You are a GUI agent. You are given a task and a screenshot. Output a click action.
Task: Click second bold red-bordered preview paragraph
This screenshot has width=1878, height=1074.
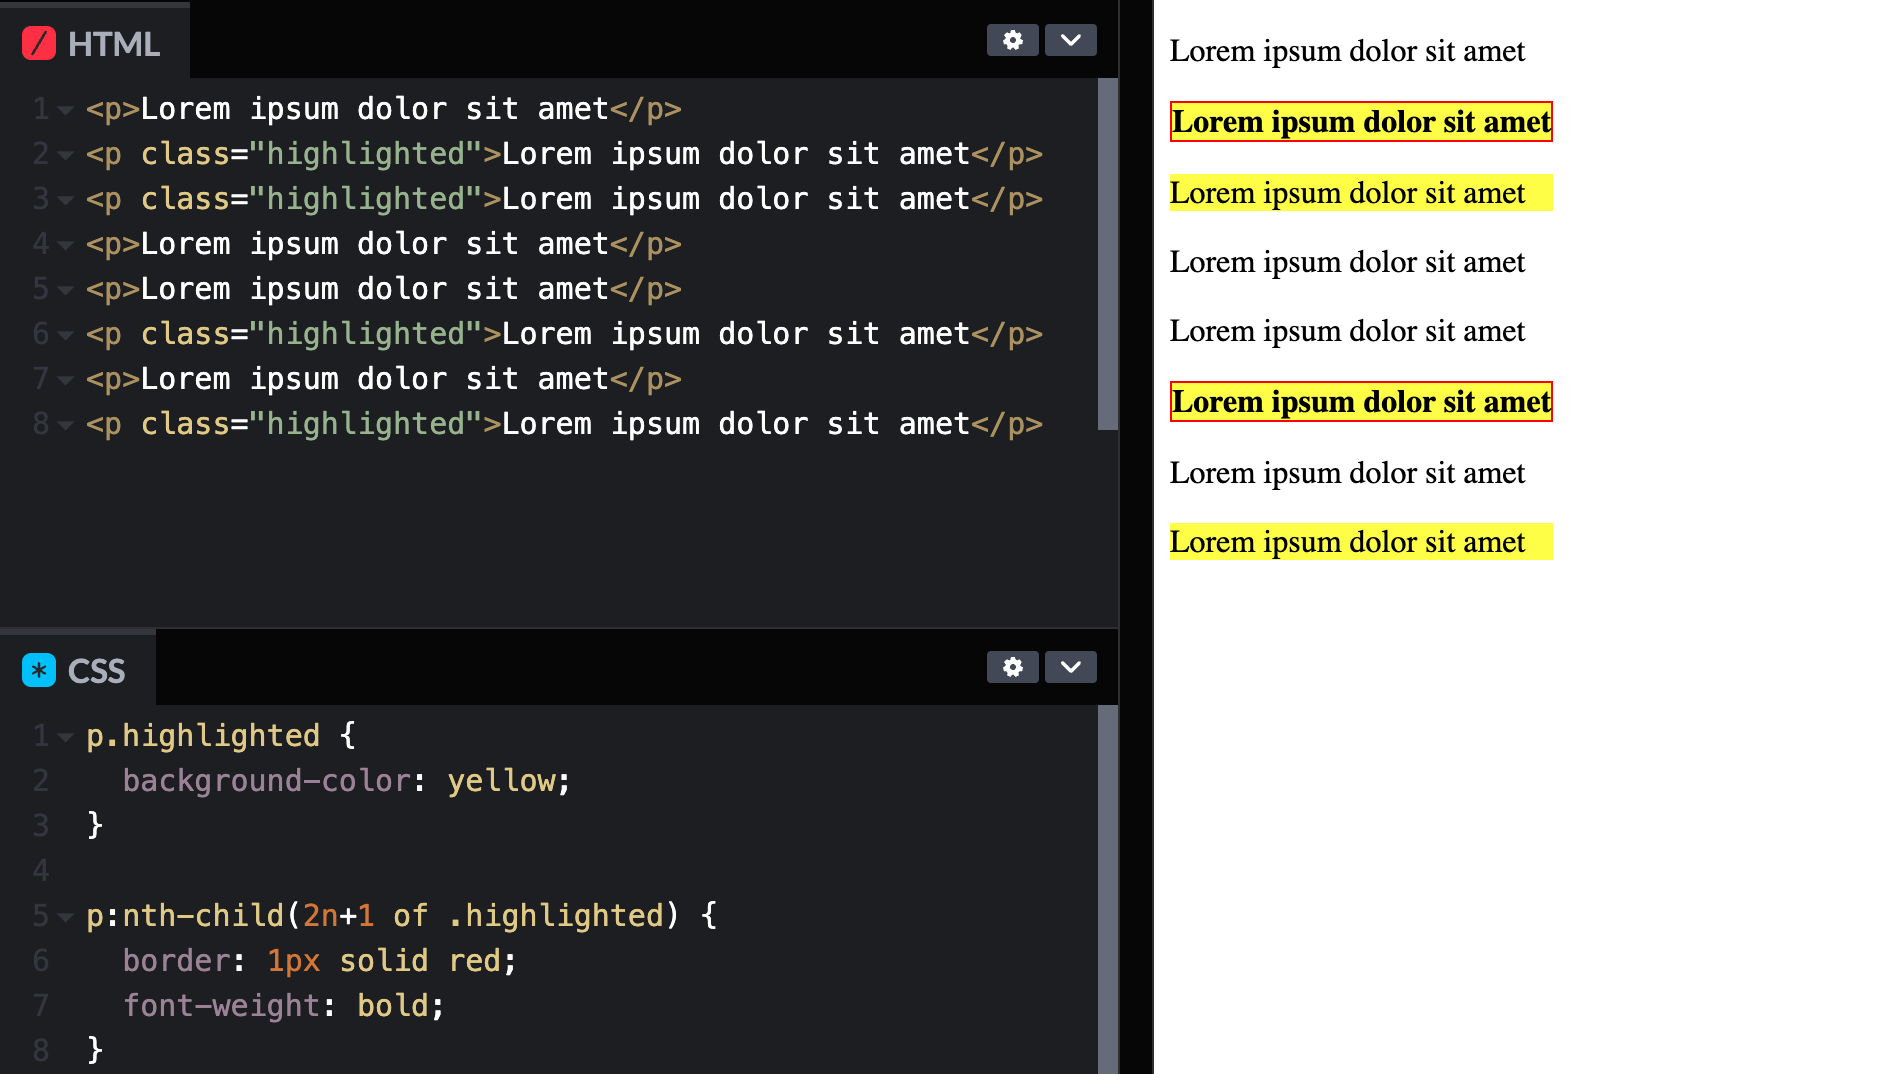[1361, 401]
